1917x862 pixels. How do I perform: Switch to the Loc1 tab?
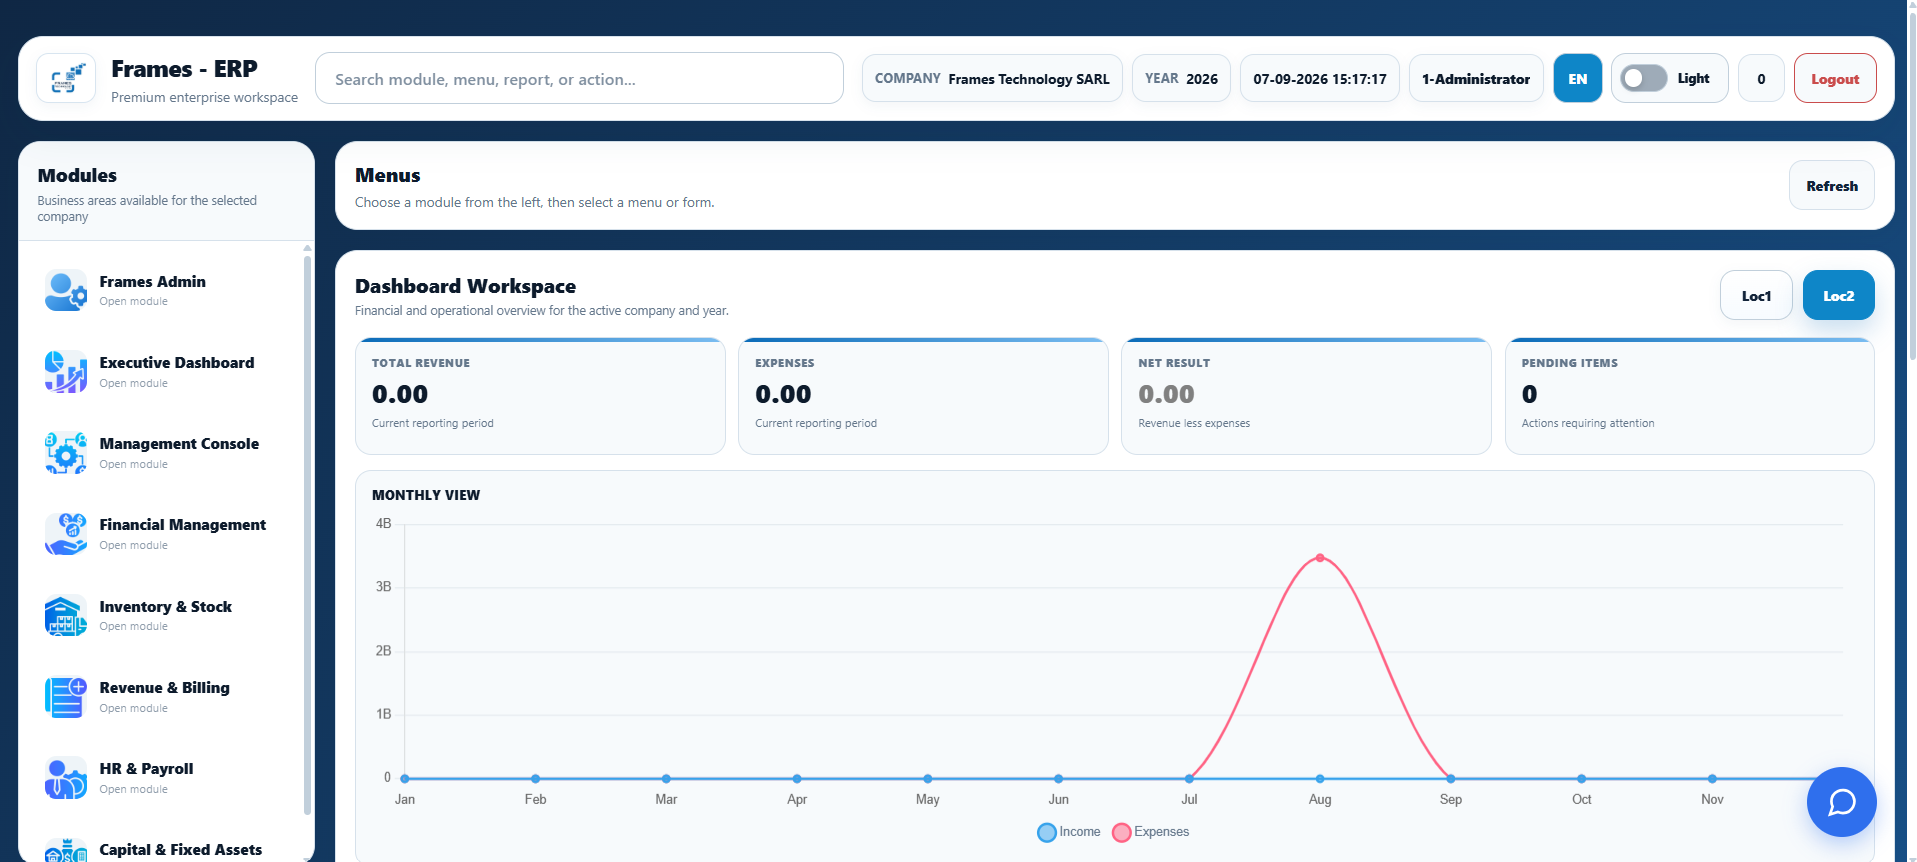click(1756, 296)
